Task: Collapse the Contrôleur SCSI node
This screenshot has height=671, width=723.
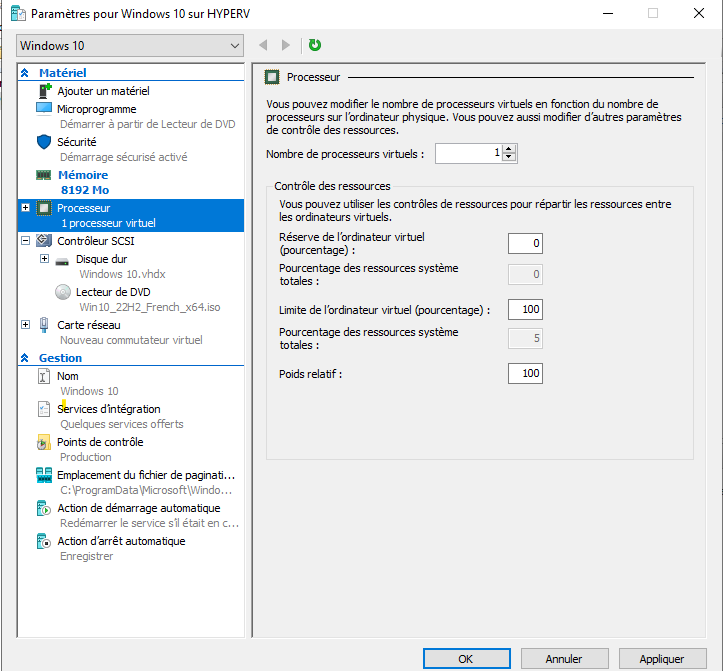Action: pos(25,241)
